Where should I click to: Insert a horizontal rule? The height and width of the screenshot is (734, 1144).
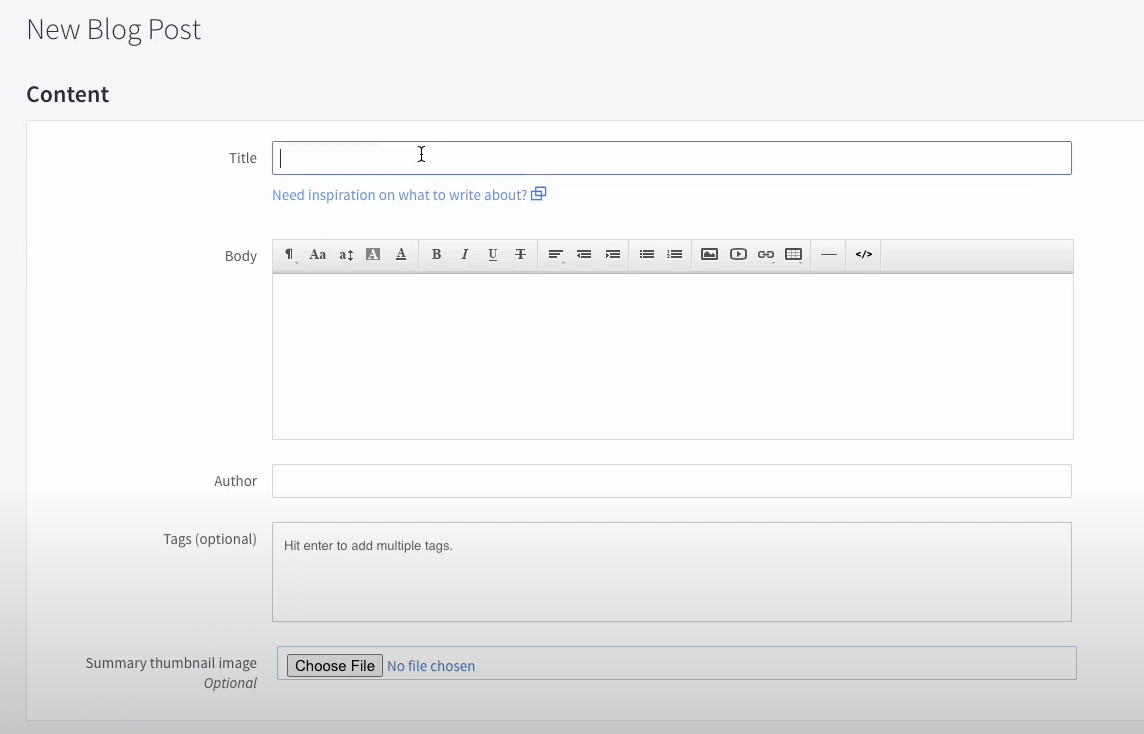829,255
